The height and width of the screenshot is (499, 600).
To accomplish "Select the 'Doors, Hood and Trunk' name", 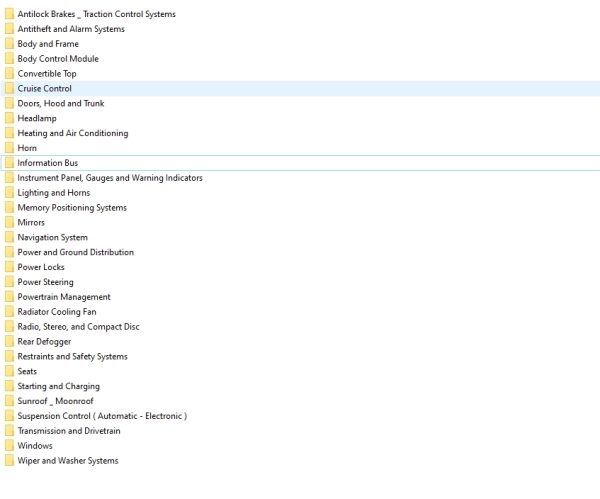I will 61,104.
